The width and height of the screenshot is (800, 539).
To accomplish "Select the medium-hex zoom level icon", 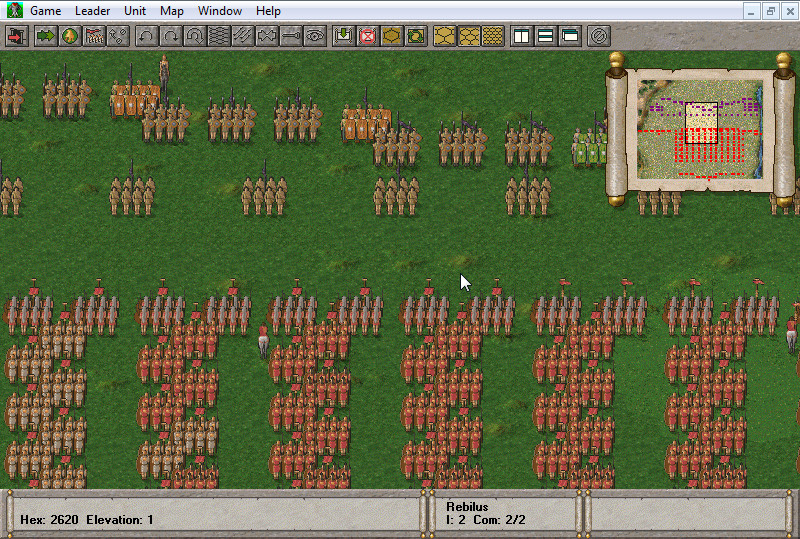I will click(x=468, y=36).
